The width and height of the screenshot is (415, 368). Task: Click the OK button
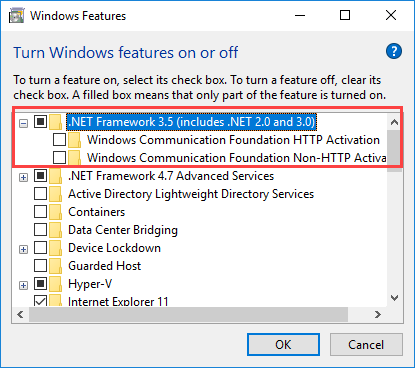[x=283, y=345]
